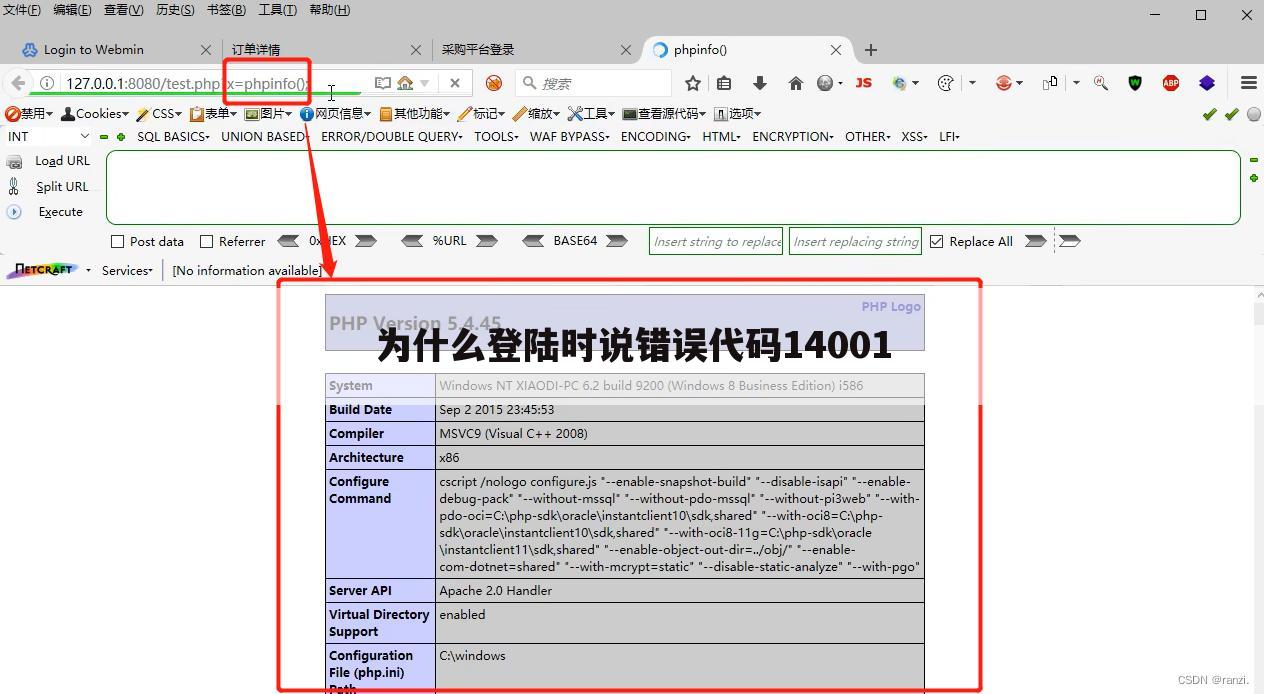1264x694 pixels.
Task: Open the Cookies developer toolbar dropdown
Action: pos(96,113)
